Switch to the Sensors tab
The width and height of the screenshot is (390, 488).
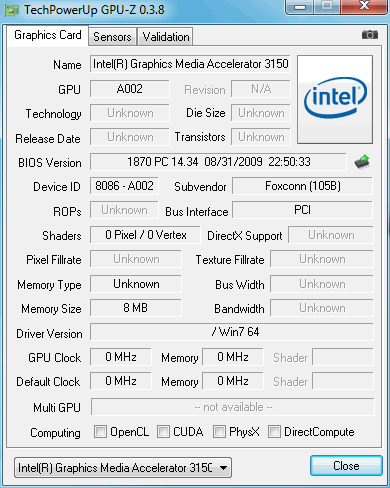(112, 37)
